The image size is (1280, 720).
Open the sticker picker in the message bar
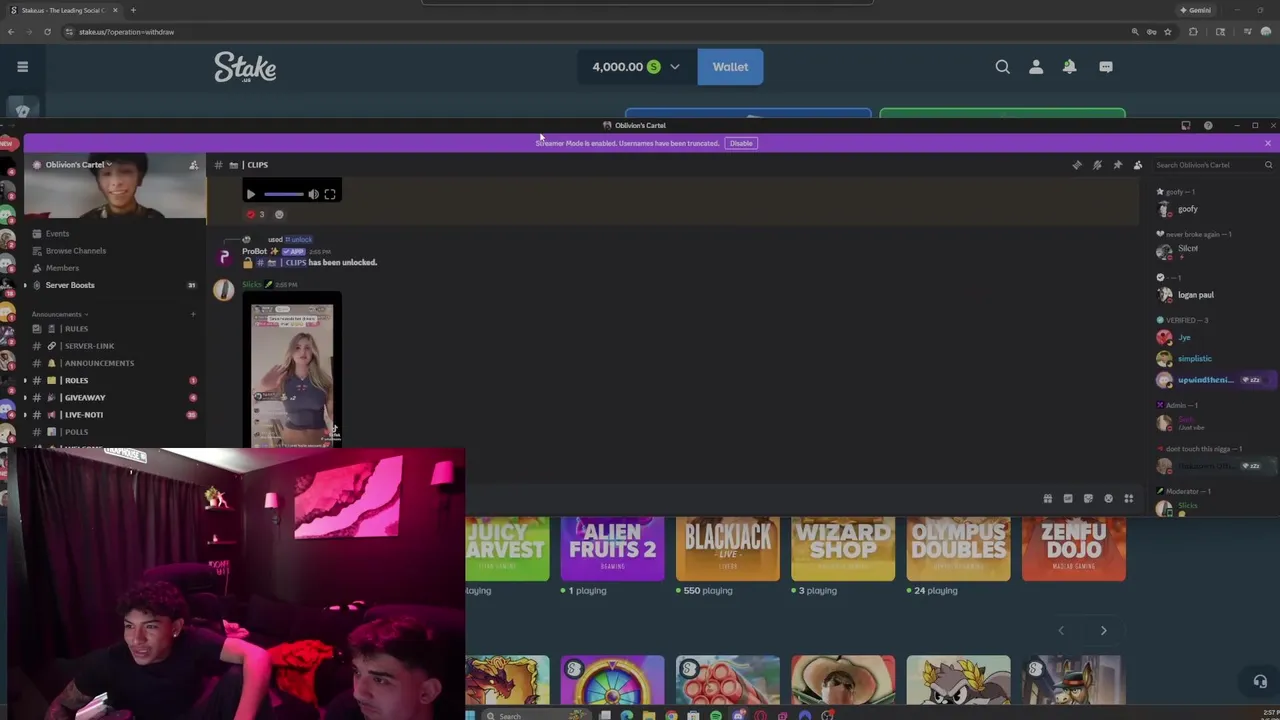(1088, 498)
